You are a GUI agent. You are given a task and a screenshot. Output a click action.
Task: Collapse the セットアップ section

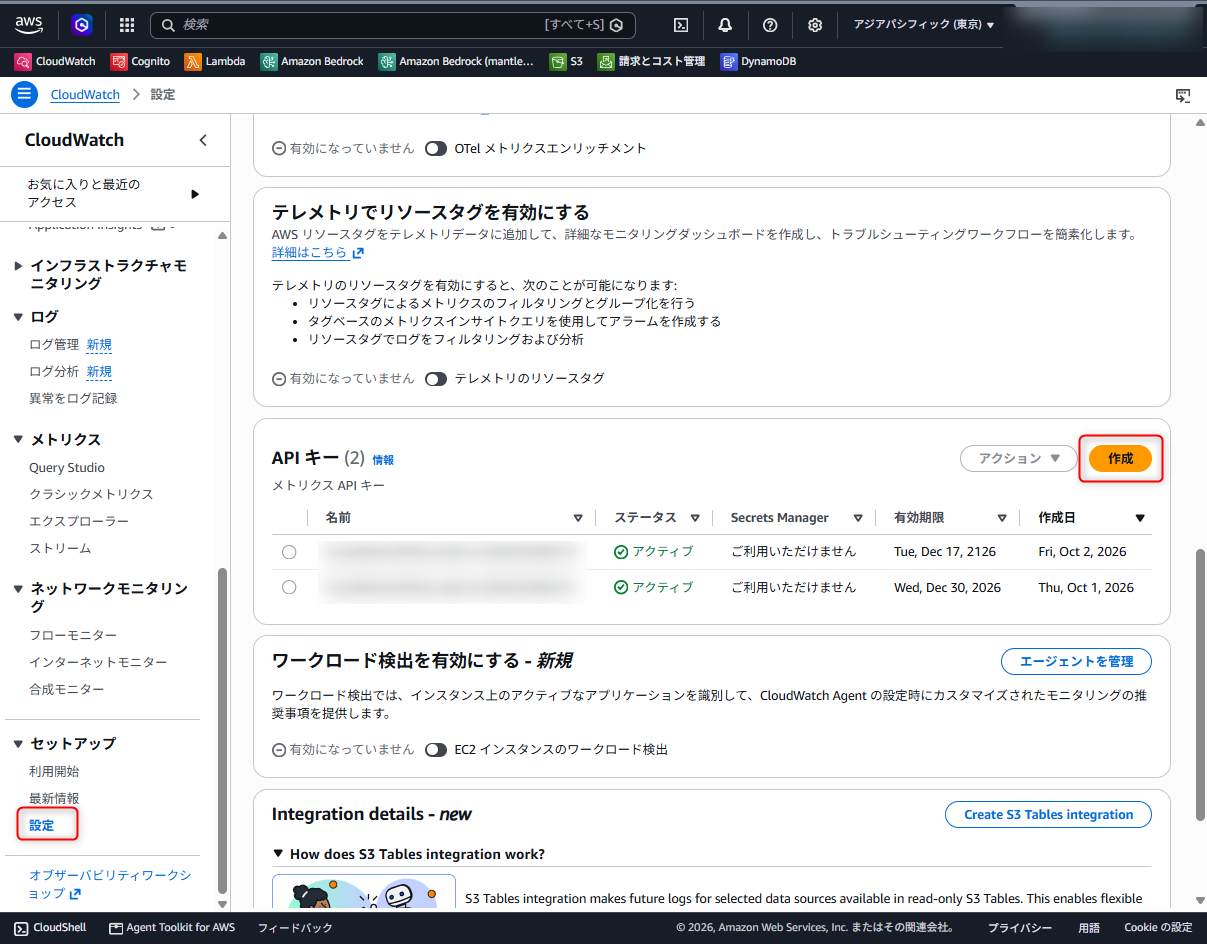(18, 744)
